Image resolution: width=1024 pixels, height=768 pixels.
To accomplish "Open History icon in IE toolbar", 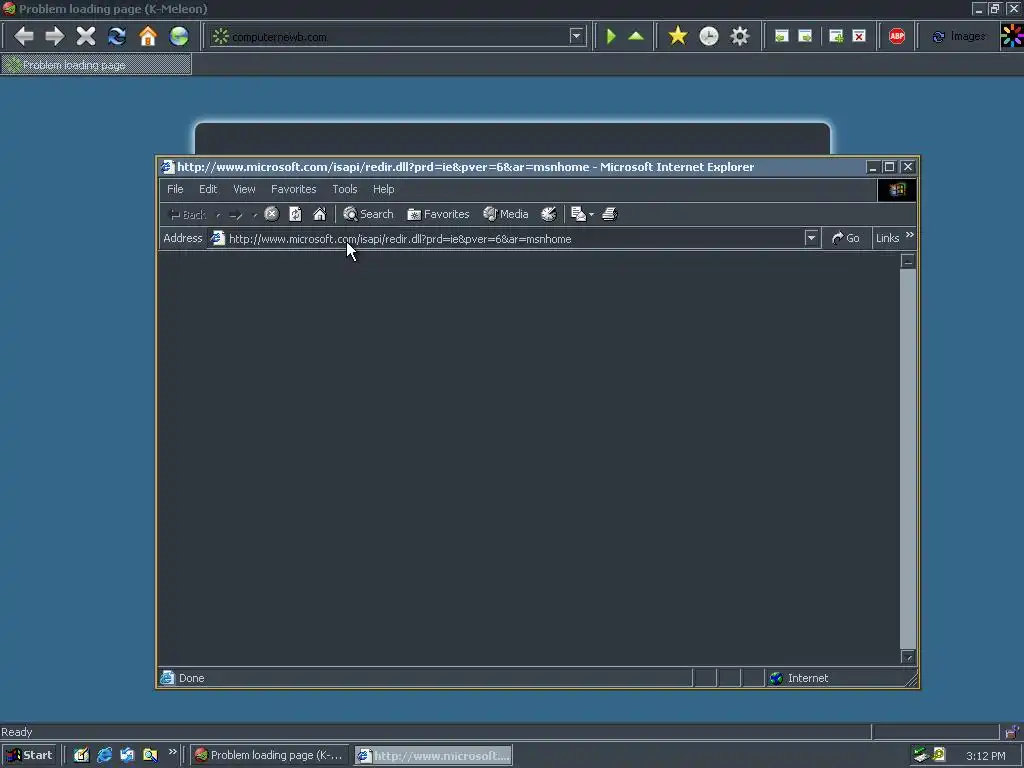I will (549, 214).
